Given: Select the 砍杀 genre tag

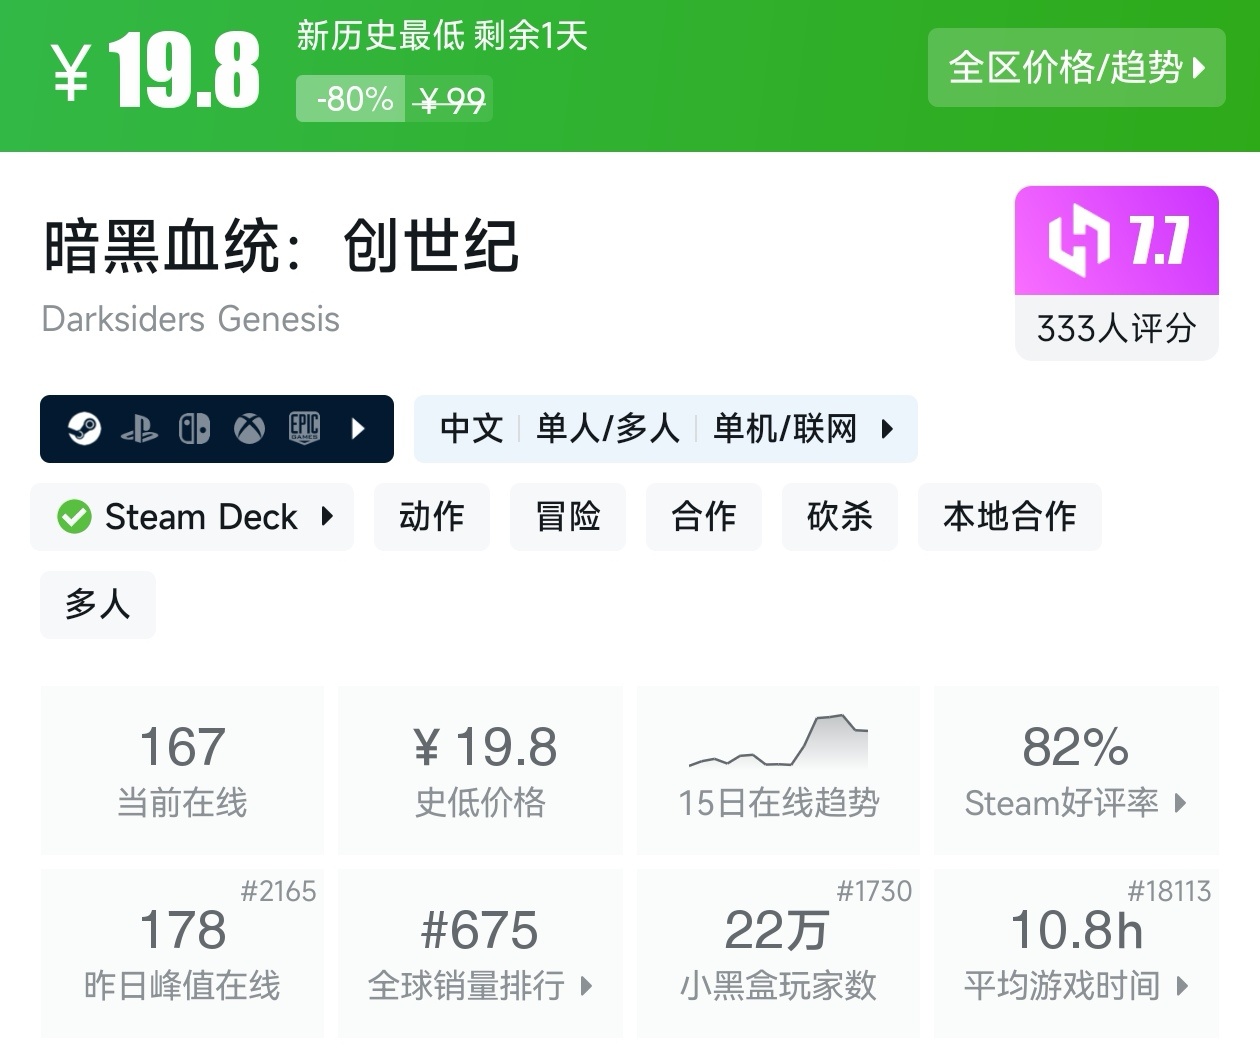Looking at the screenshot, I should coord(840,517).
